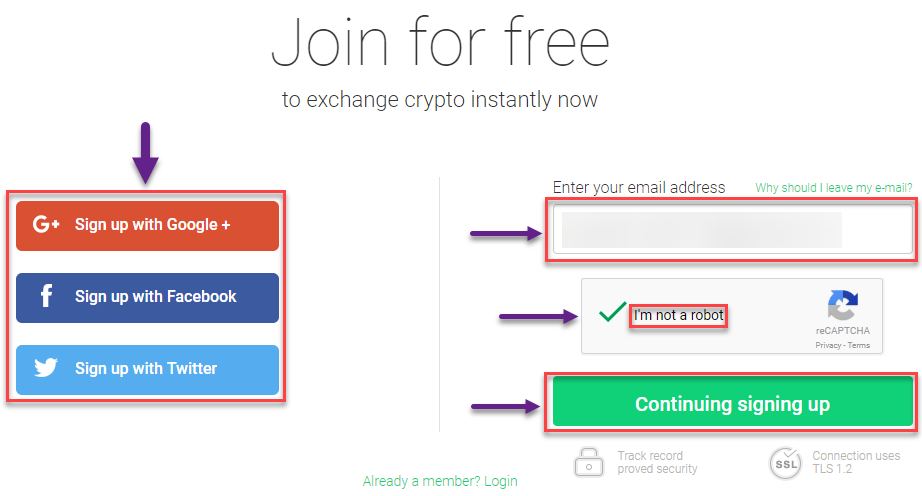Image resolution: width=922 pixels, height=496 pixels.
Task: Toggle the reCAPTCHA green checkmark
Action: 612,311
